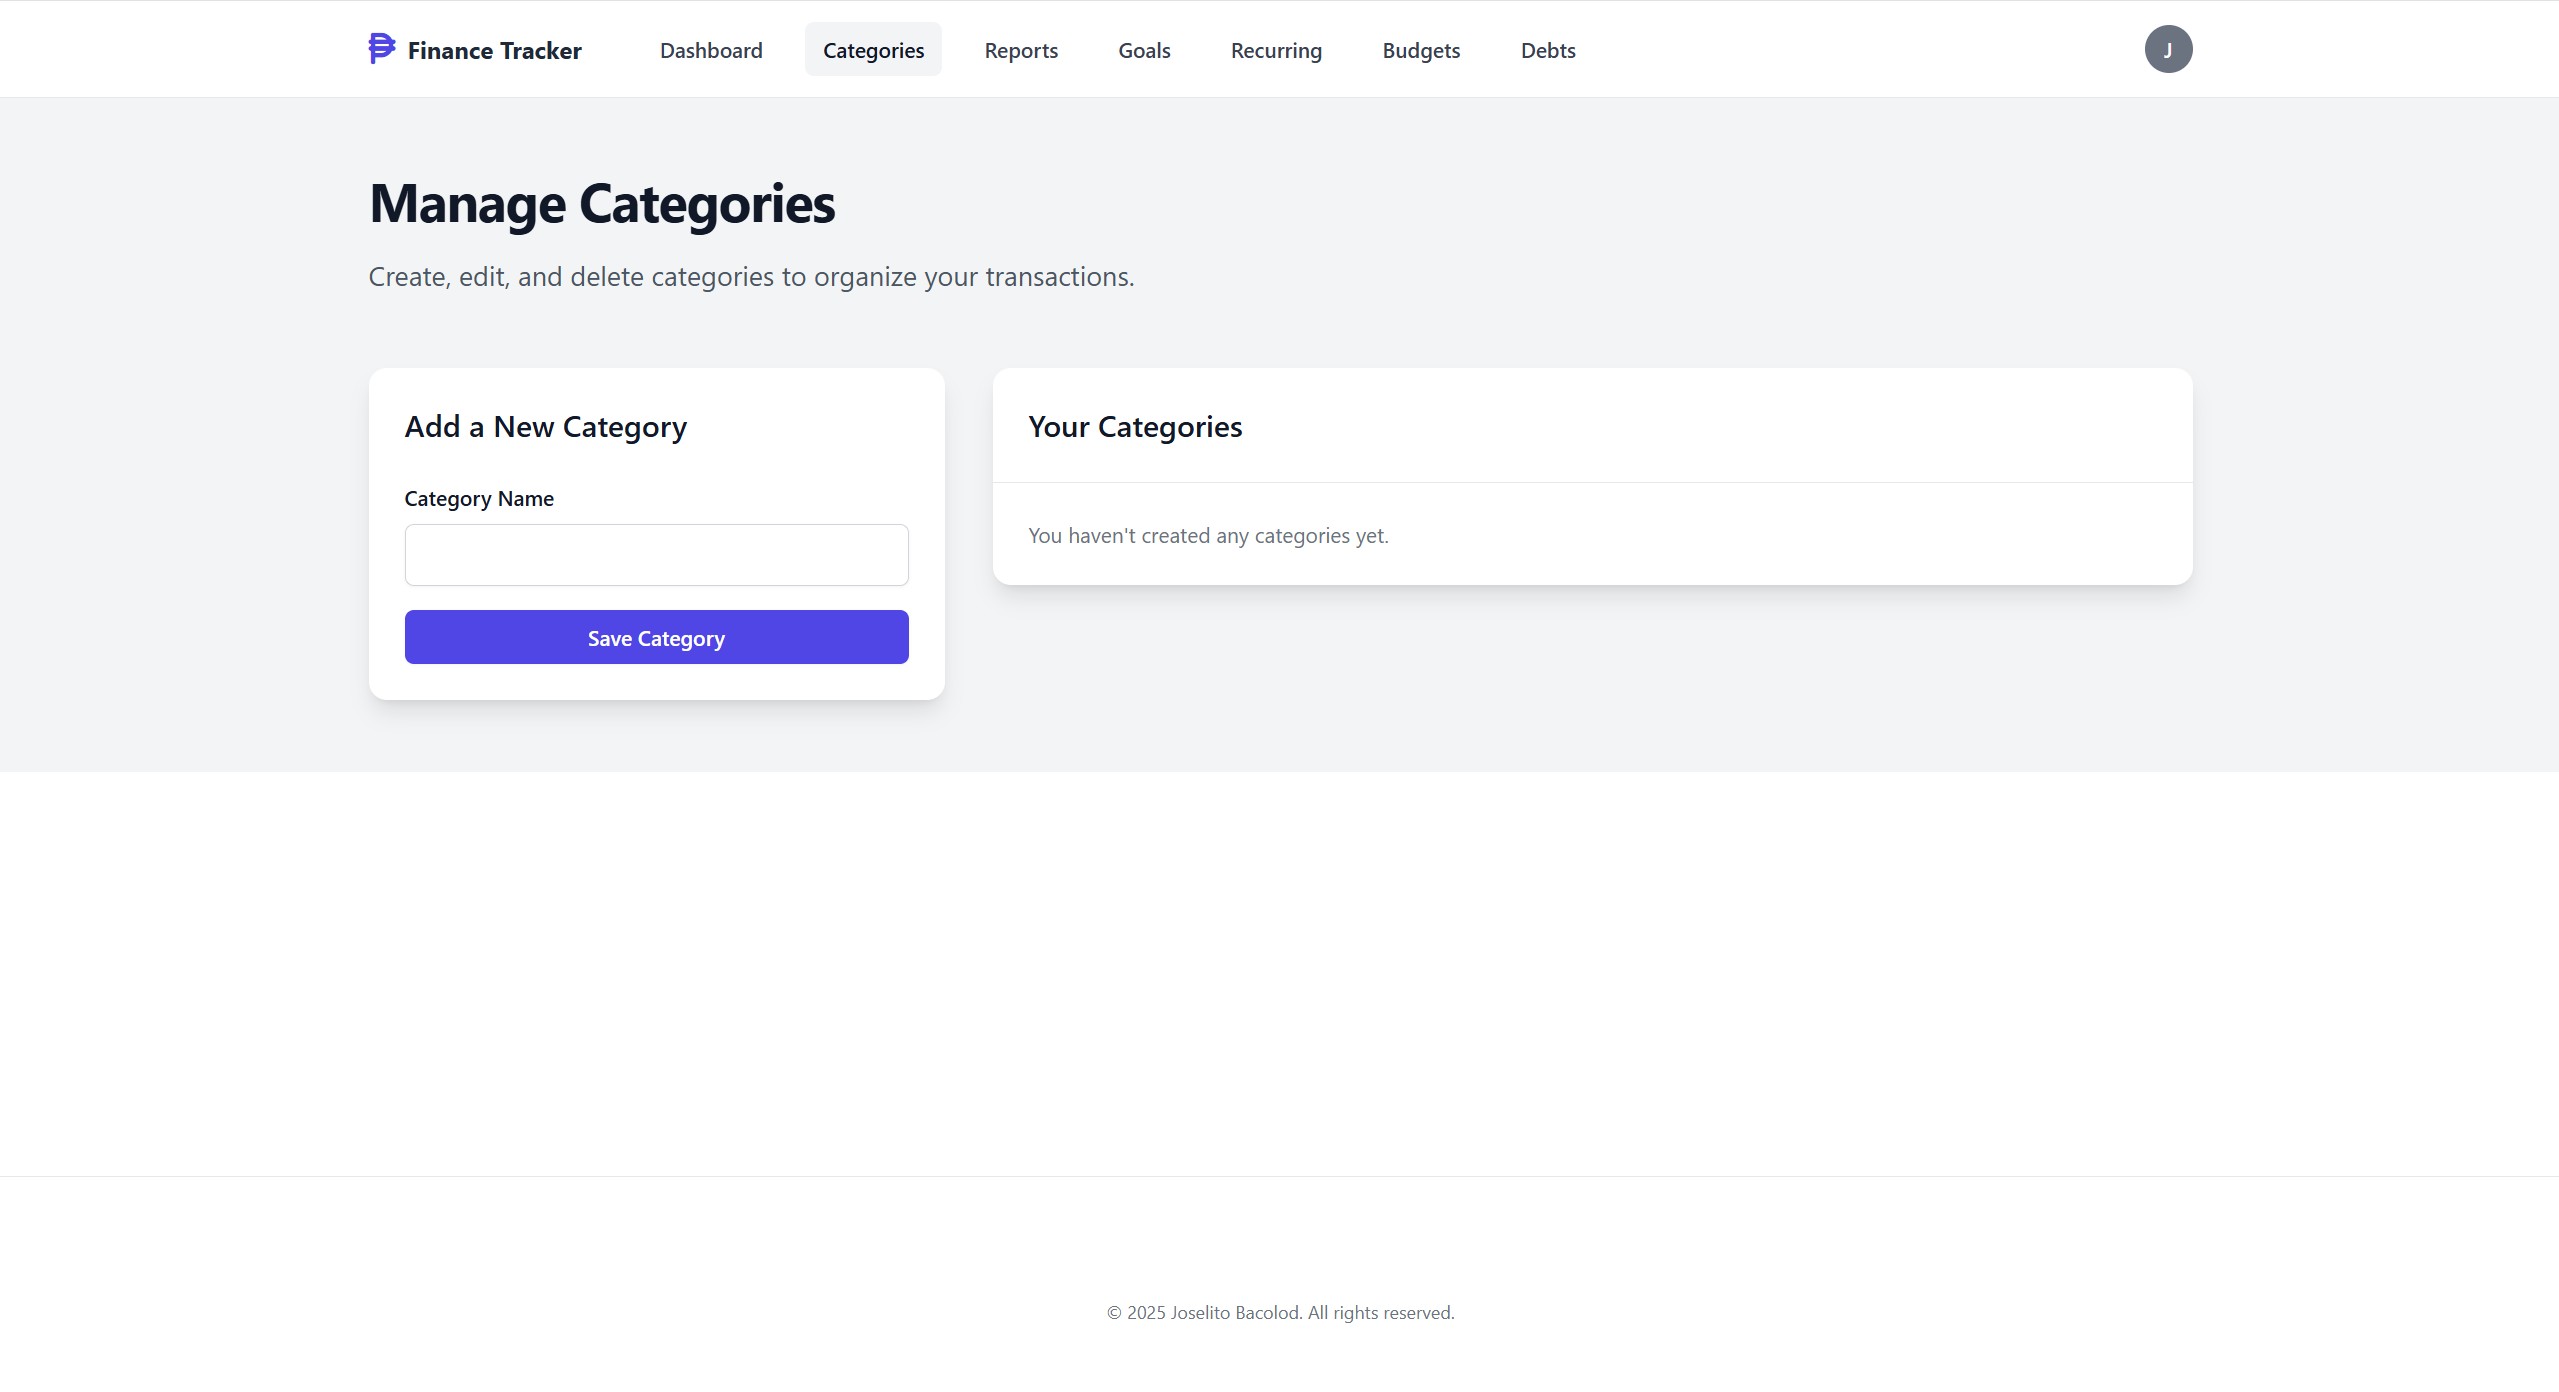Open the Reports page

pyautogui.click(x=1020, y=50)
